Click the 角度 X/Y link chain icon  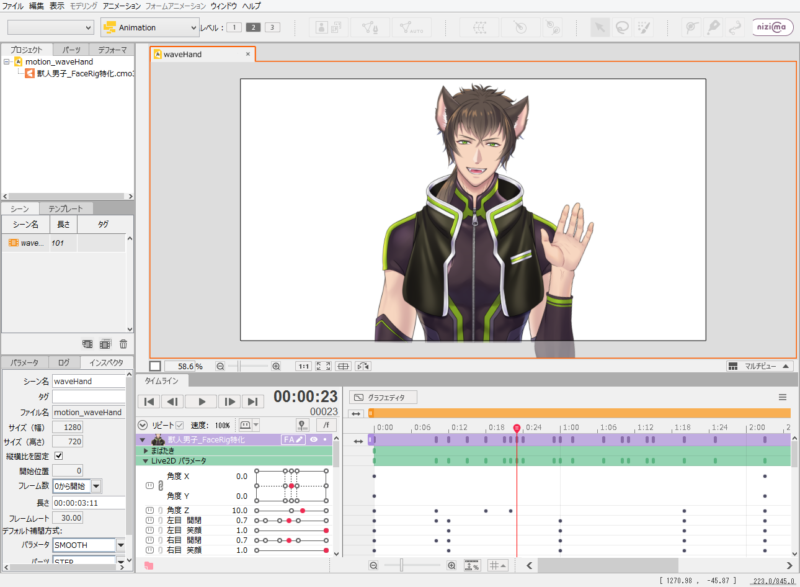[x=161, y=486]
